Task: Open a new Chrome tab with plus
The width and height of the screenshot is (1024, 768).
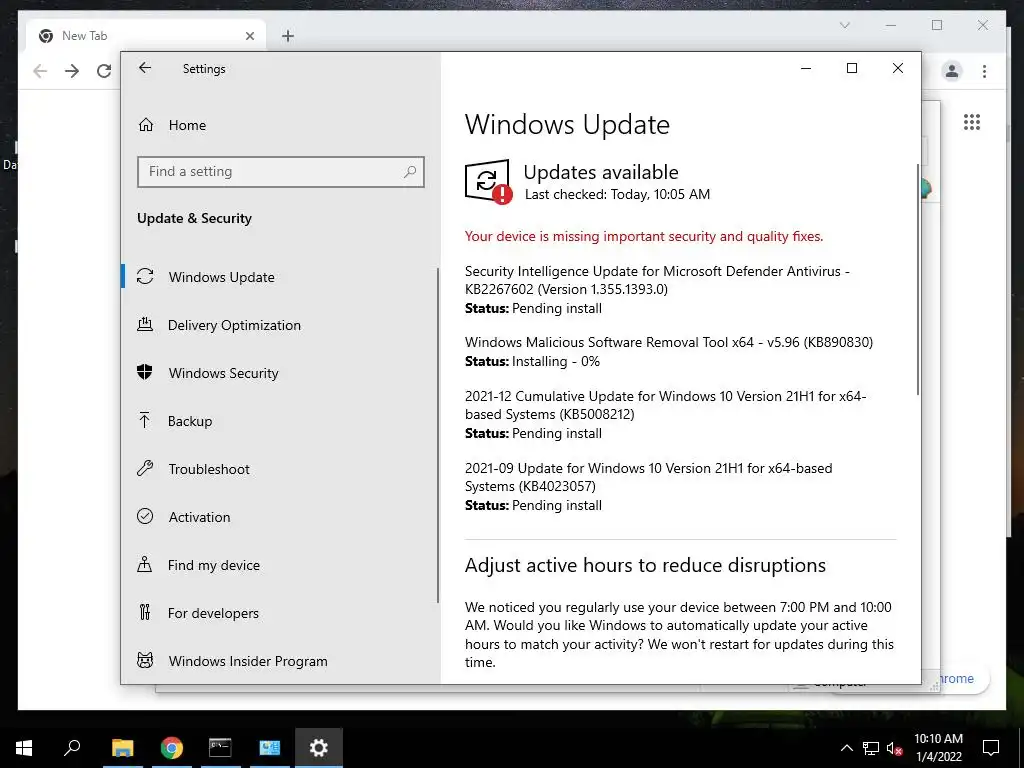Action: 288,36
